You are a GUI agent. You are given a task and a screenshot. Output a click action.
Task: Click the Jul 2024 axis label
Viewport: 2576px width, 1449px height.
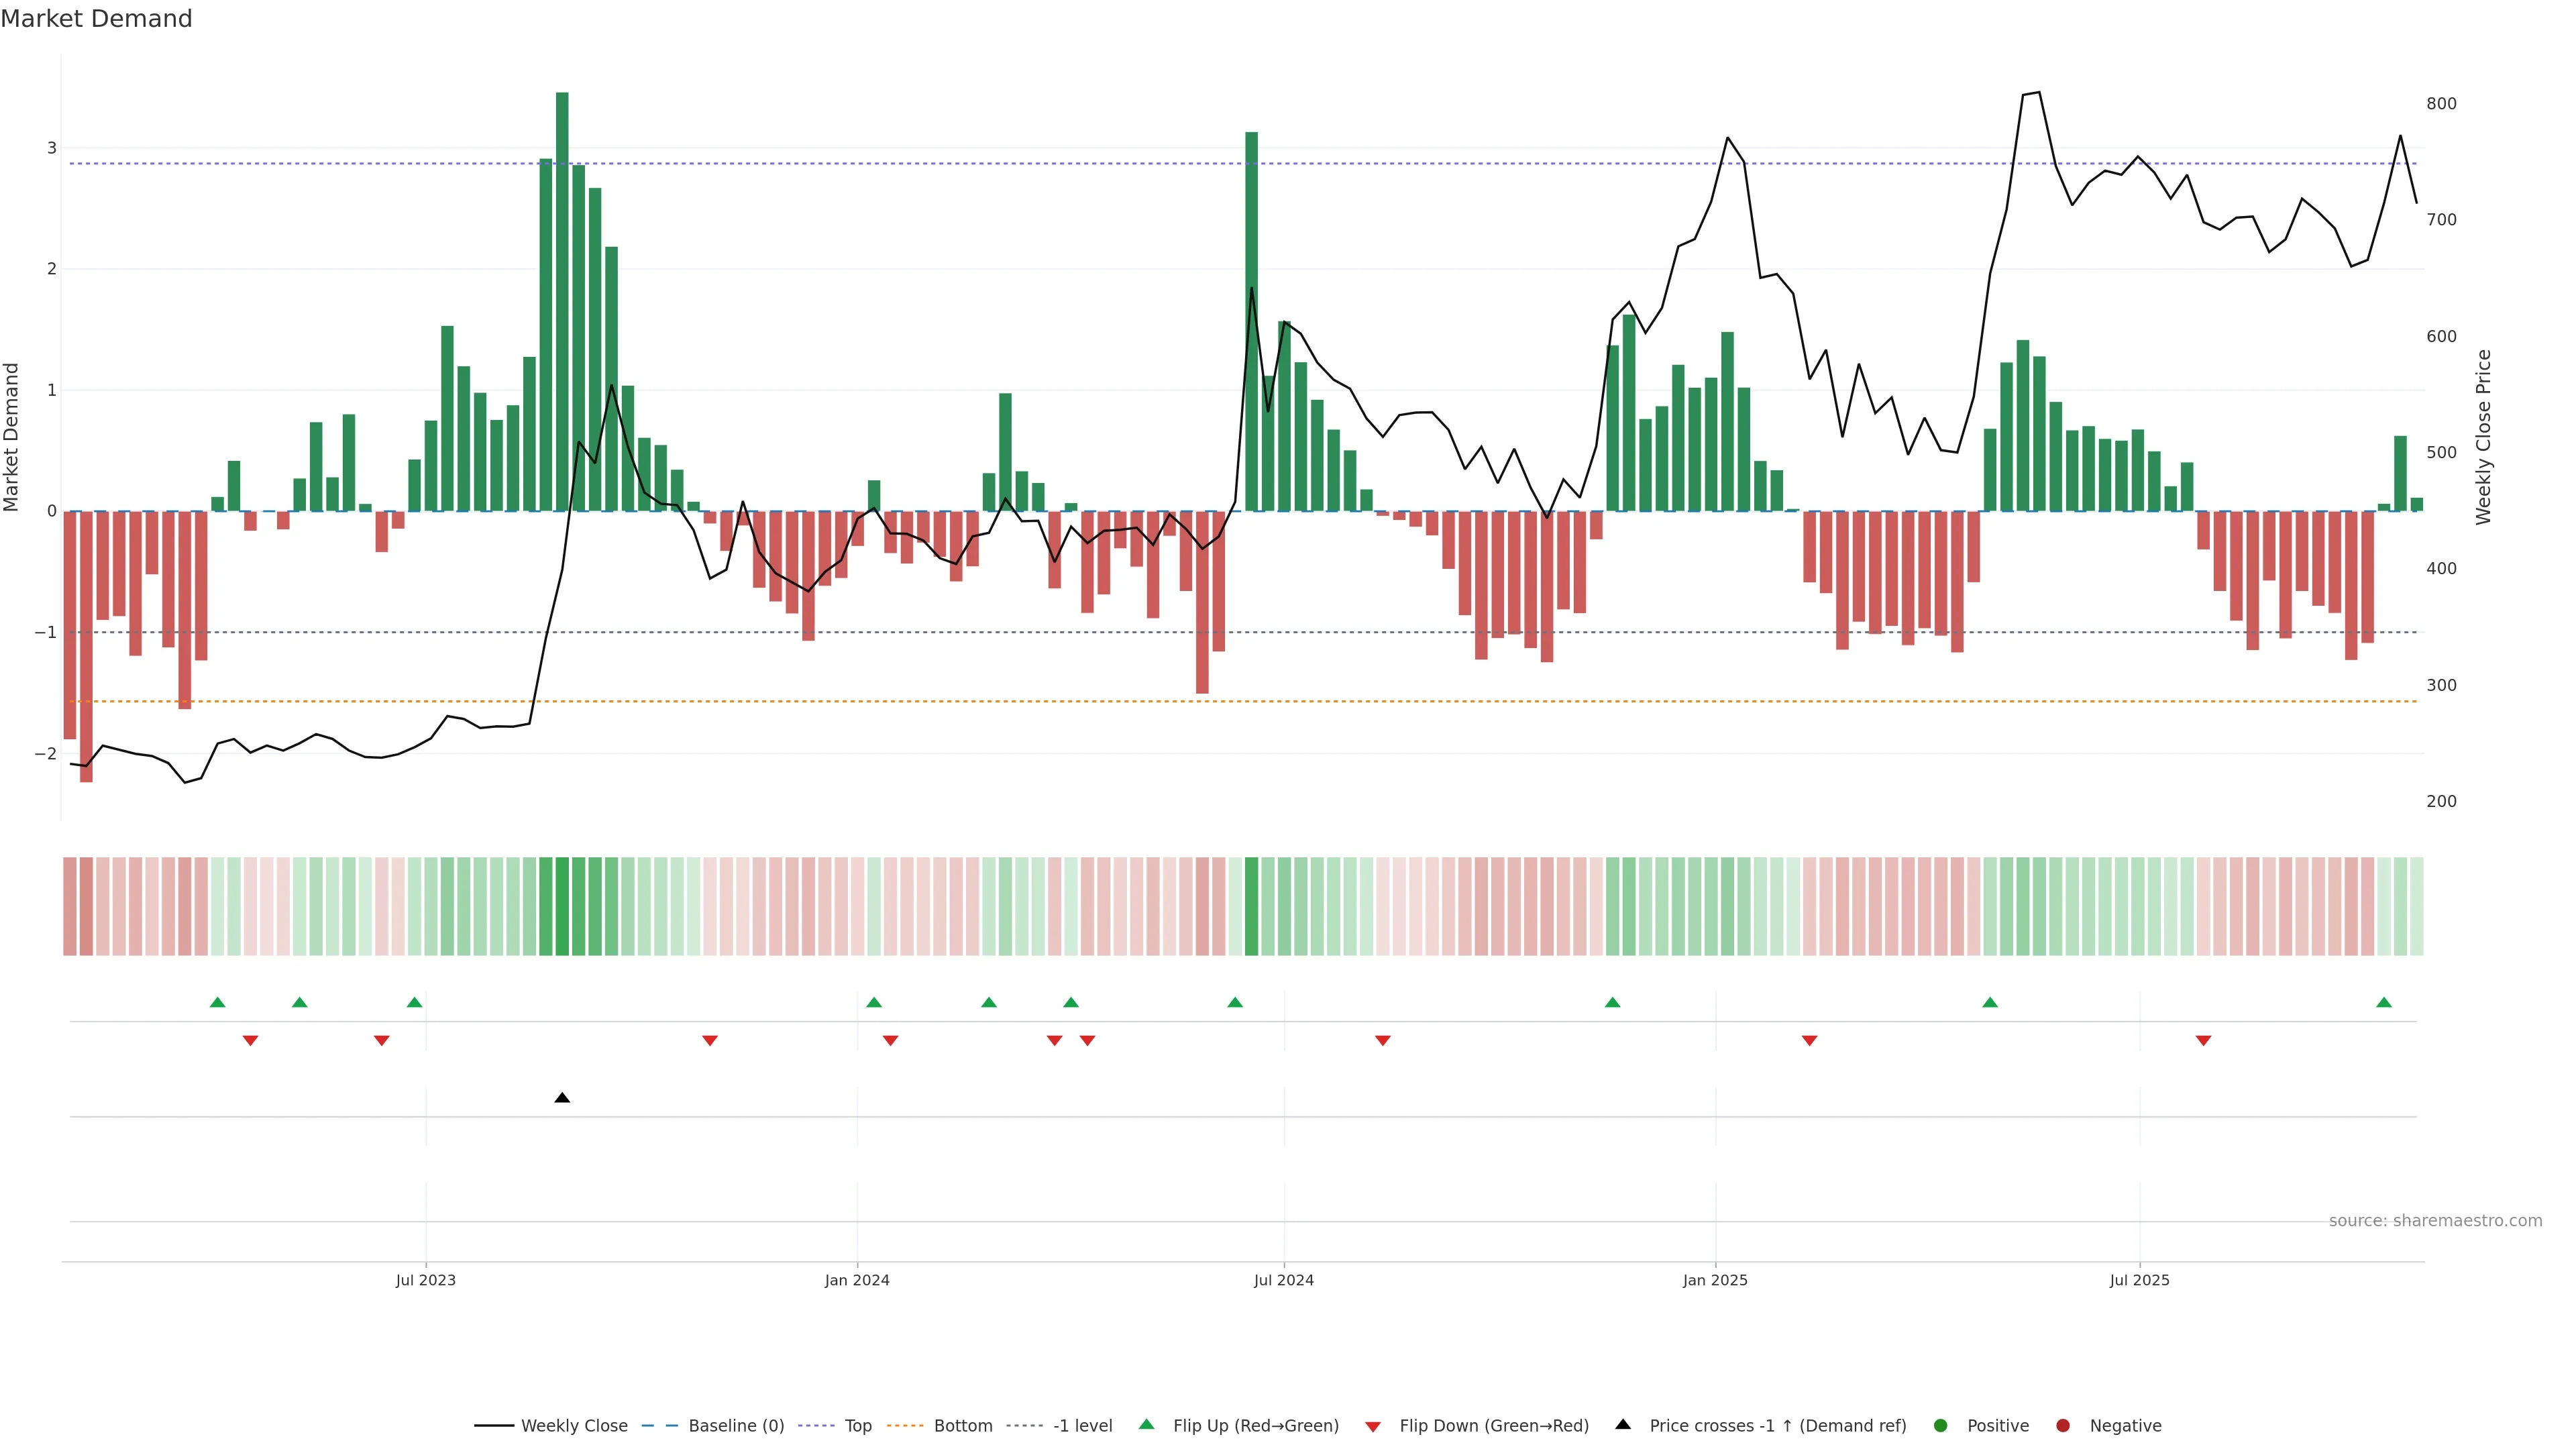[1284, 1280]
